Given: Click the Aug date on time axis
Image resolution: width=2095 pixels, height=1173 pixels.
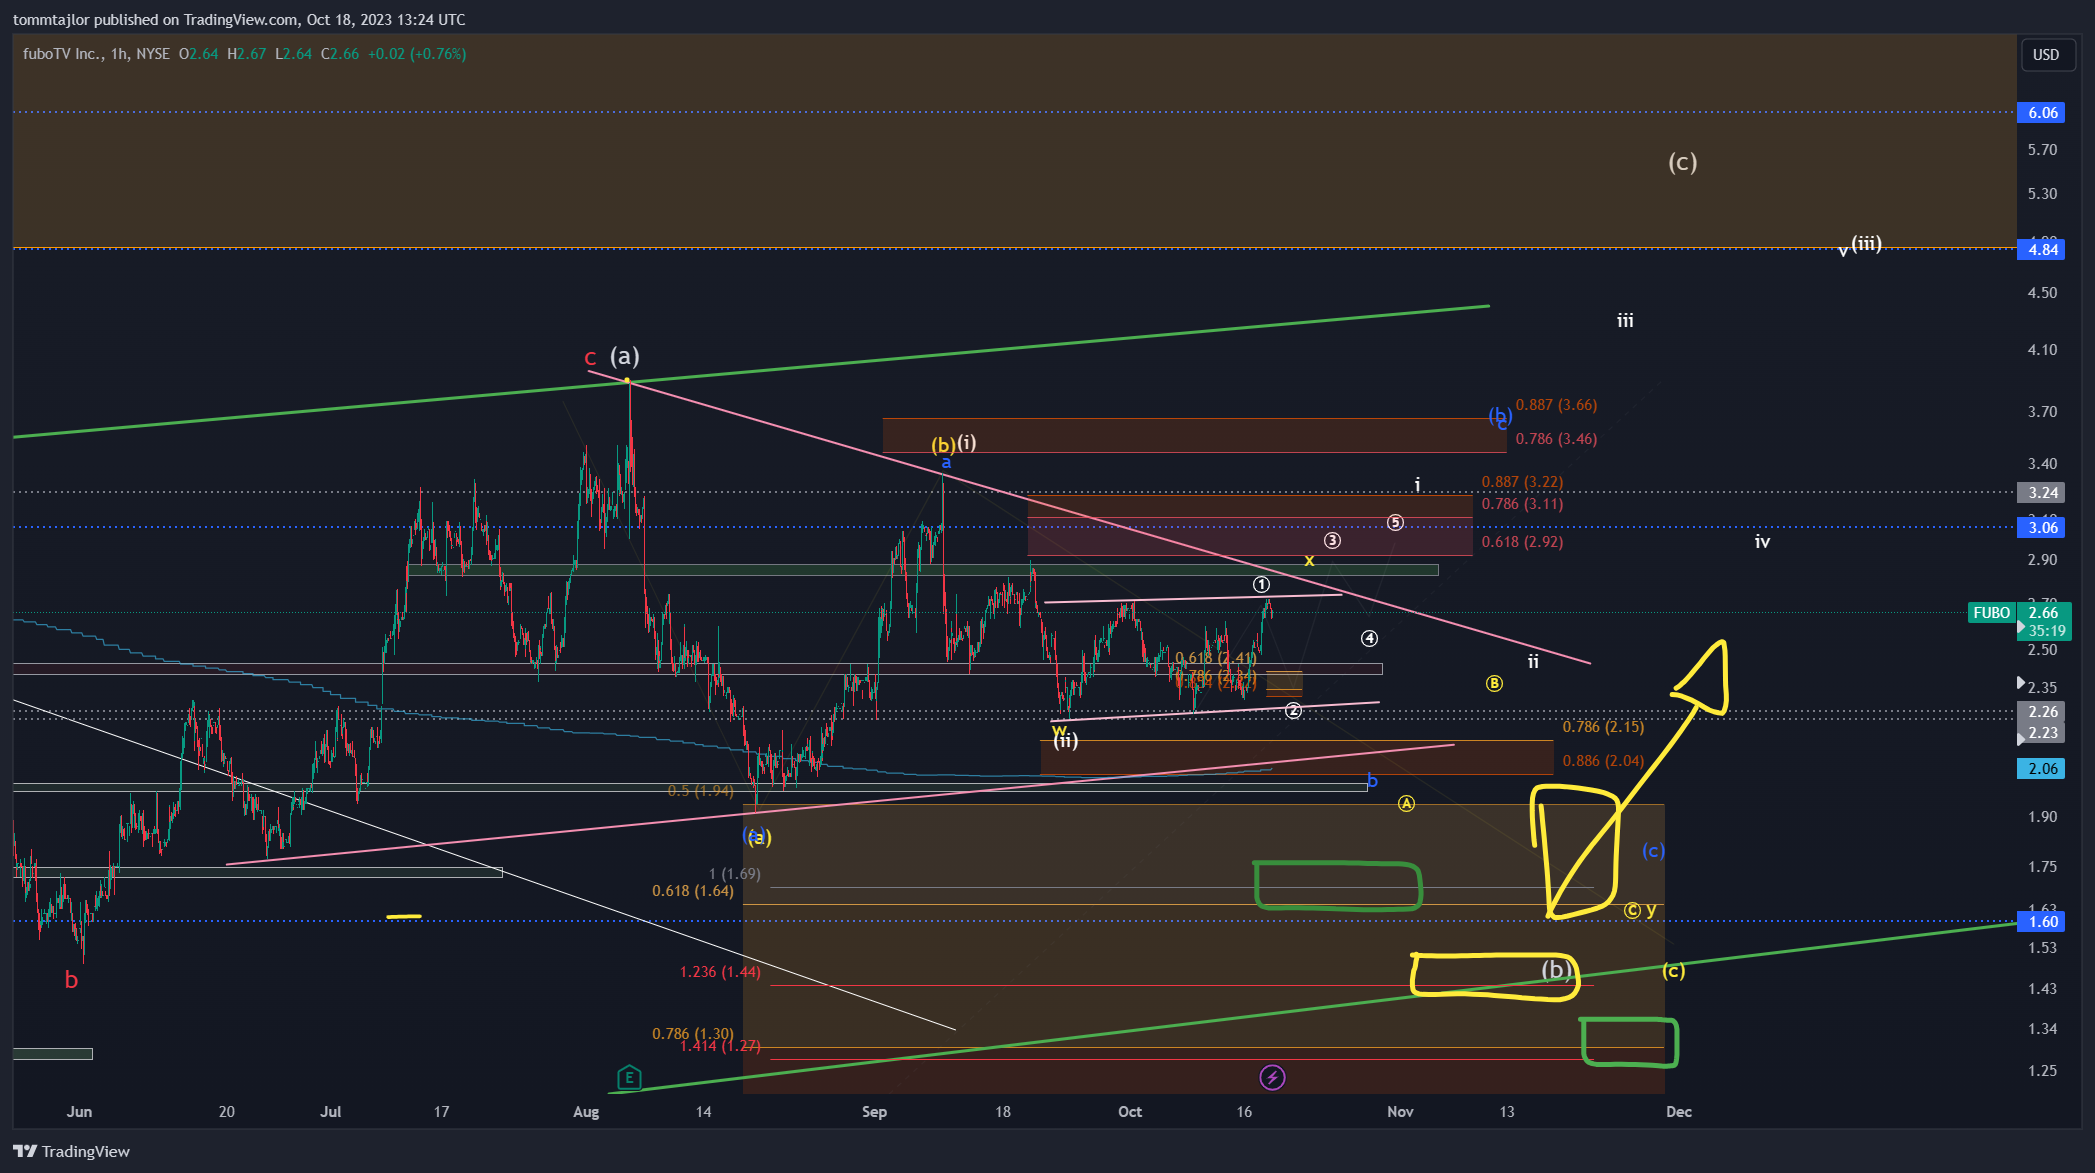Looking at the screenshot, I should 586,1112.
